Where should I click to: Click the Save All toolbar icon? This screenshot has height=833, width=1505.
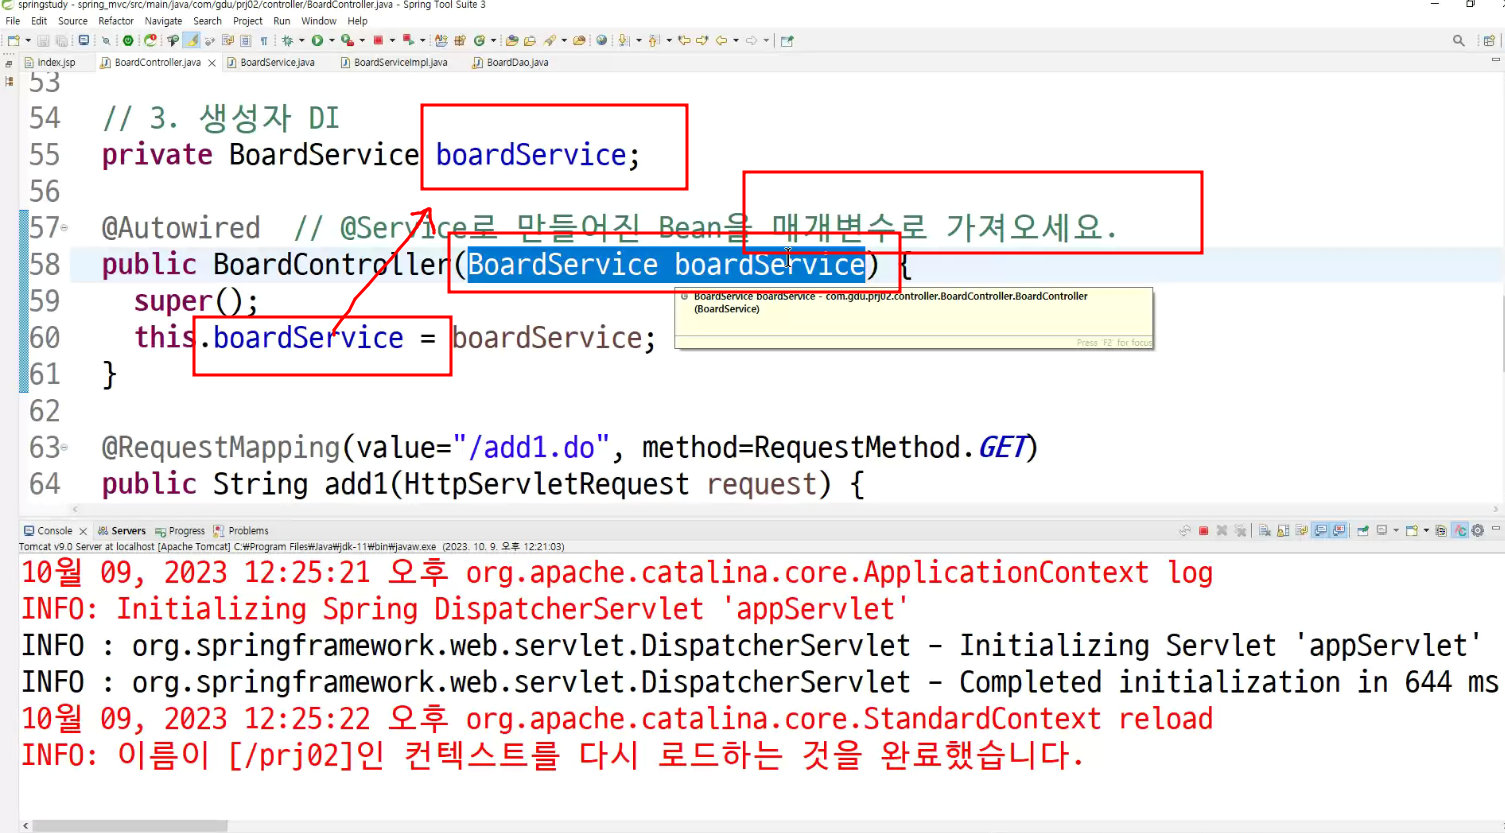click(x=61, y=41)
